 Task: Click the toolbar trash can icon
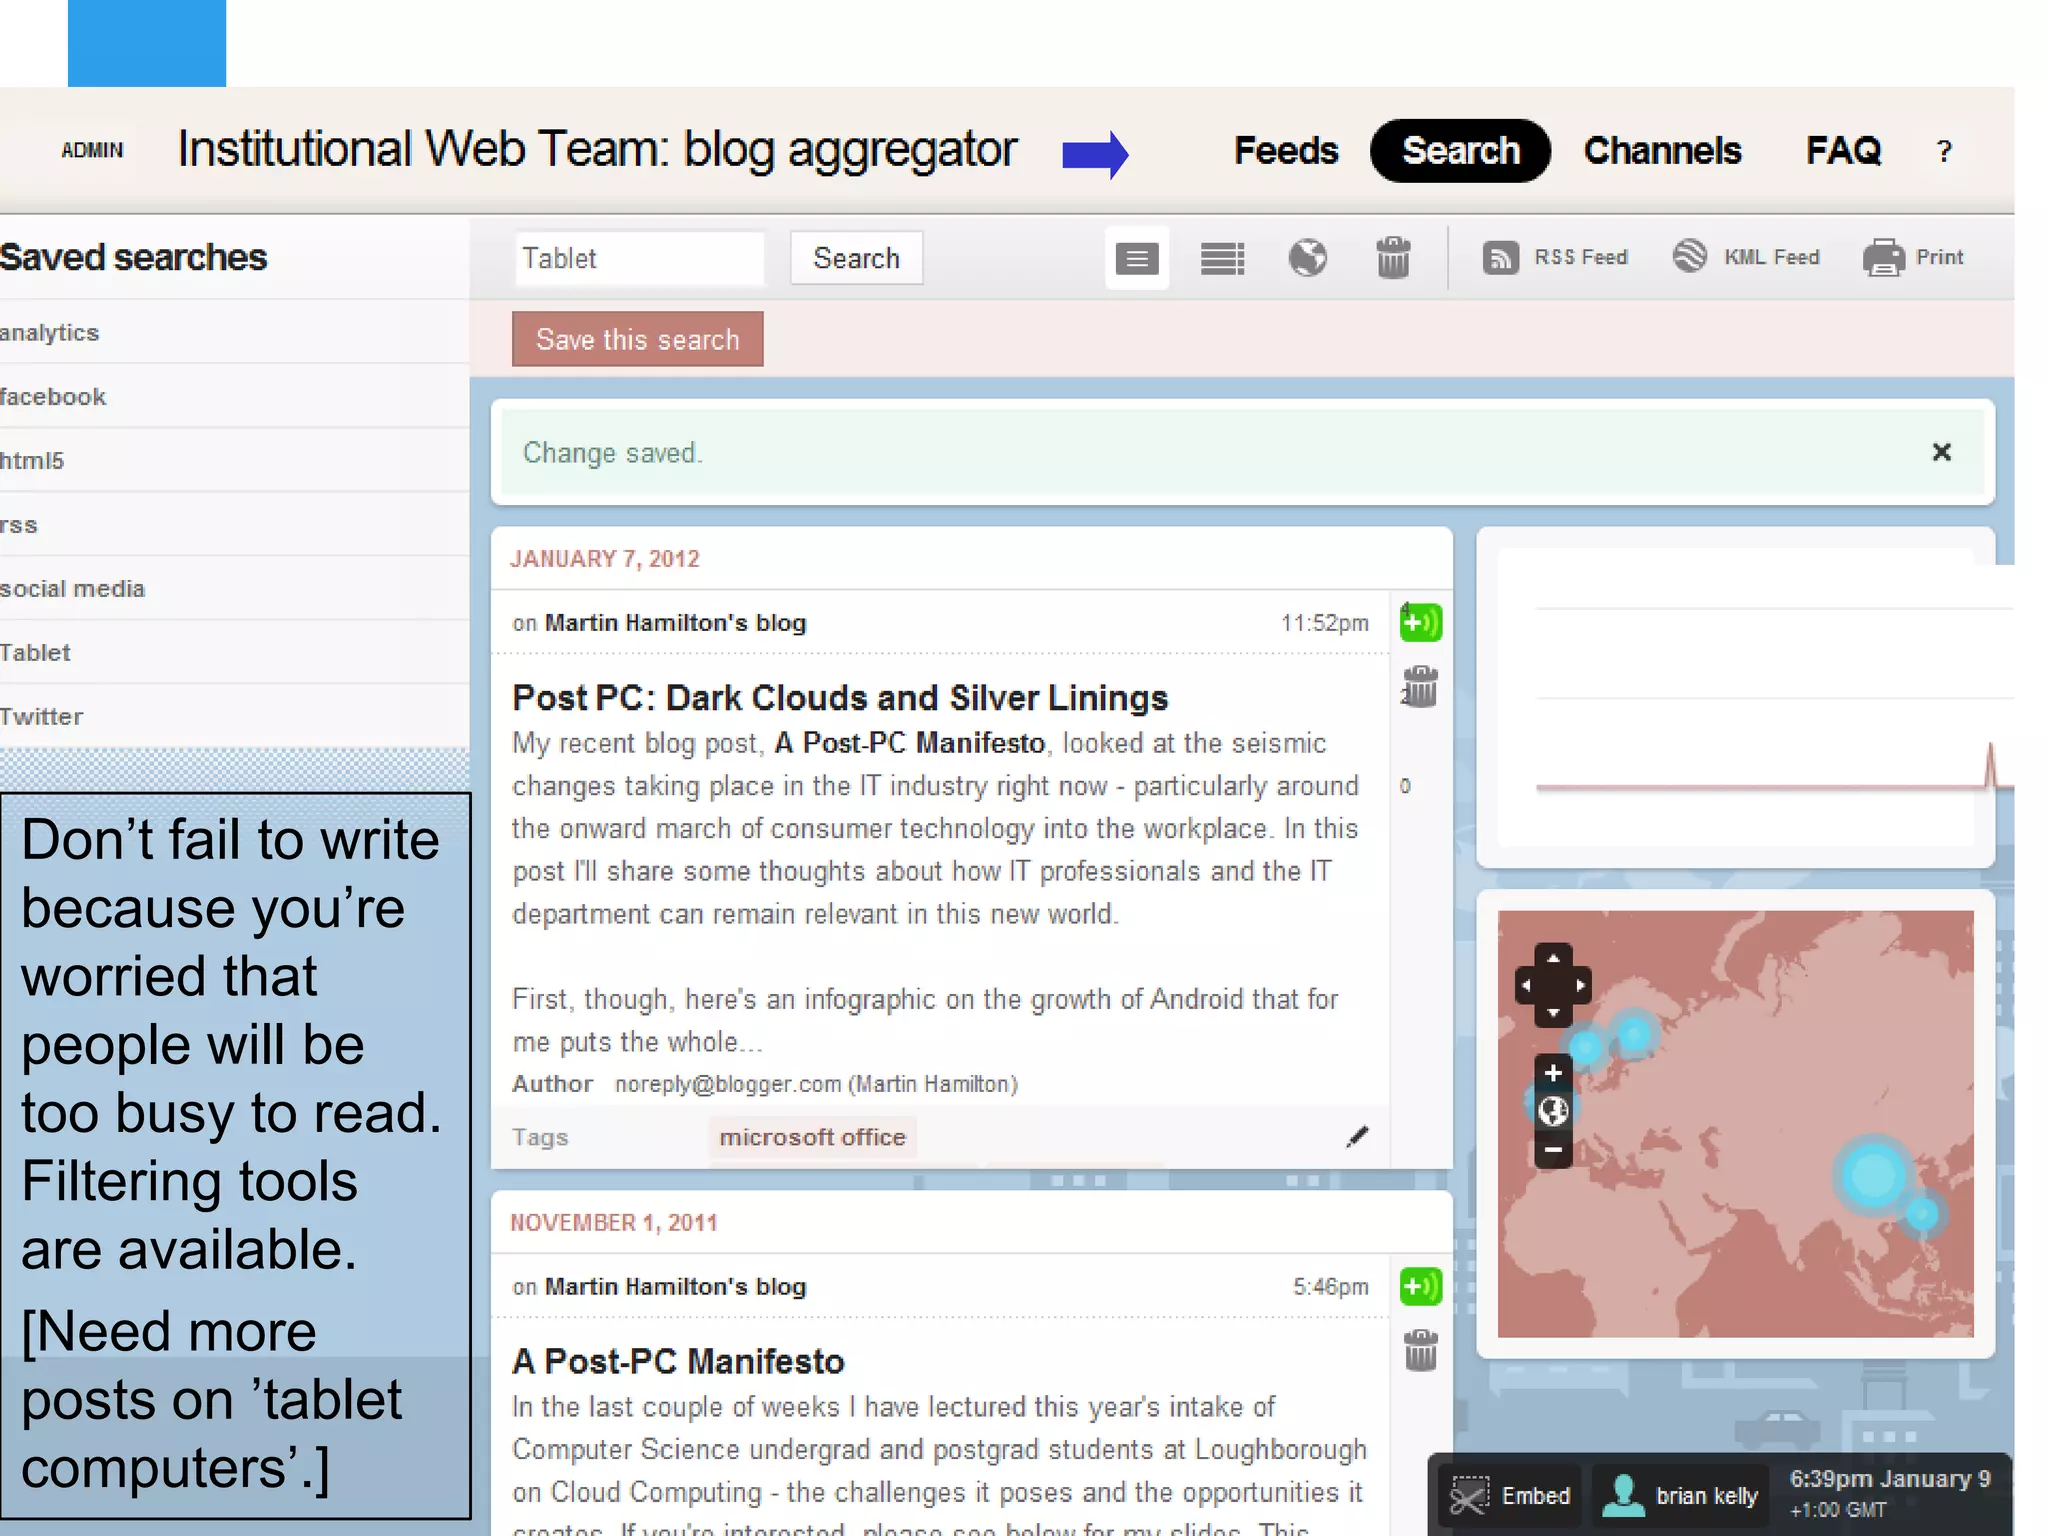[1392, 258]
